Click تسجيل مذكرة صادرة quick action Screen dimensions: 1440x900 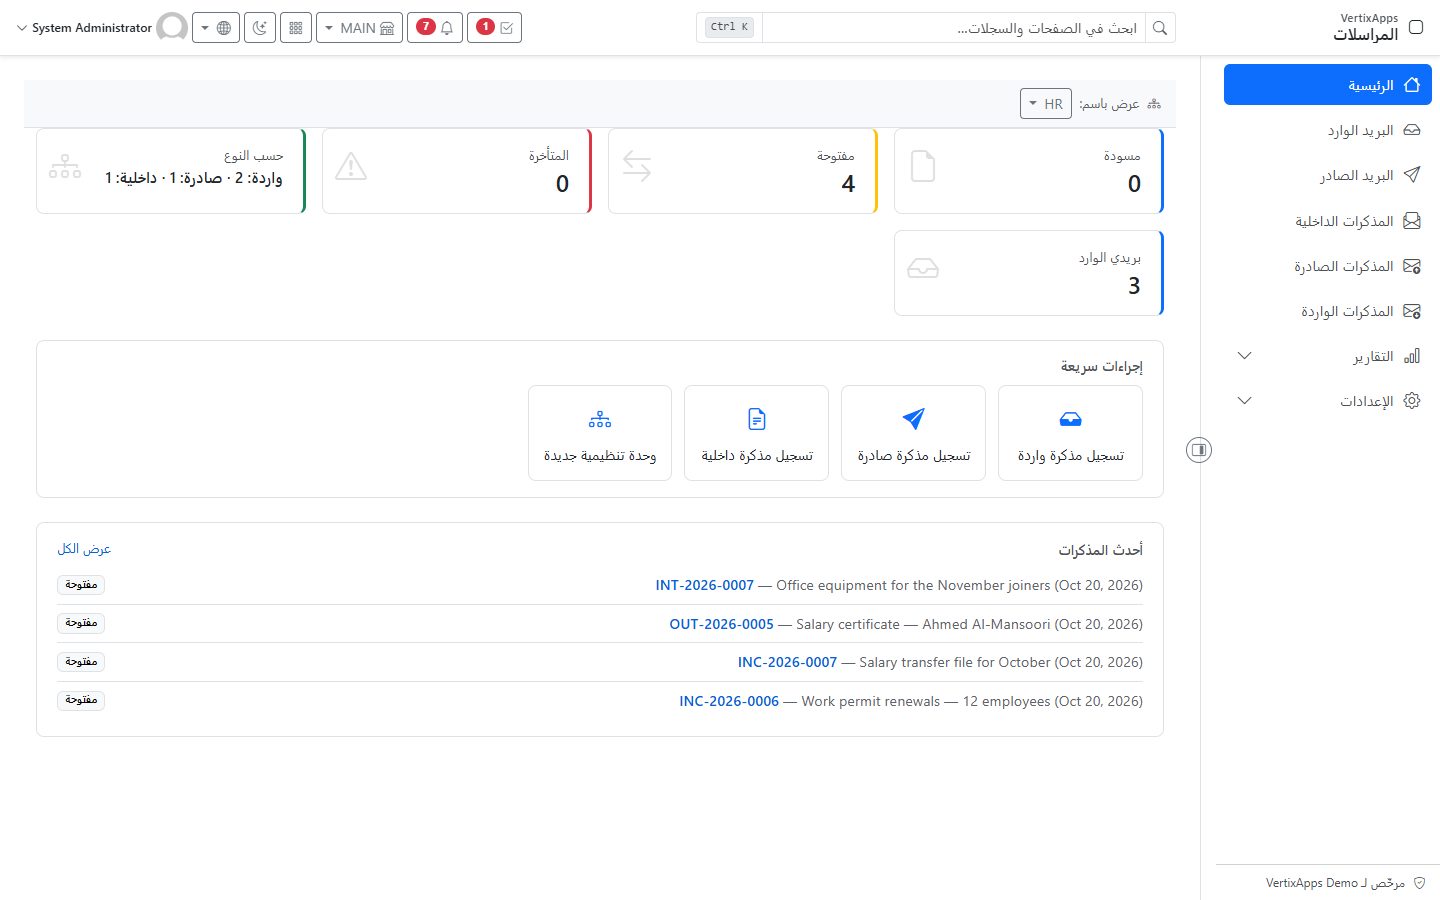(913, 433)
